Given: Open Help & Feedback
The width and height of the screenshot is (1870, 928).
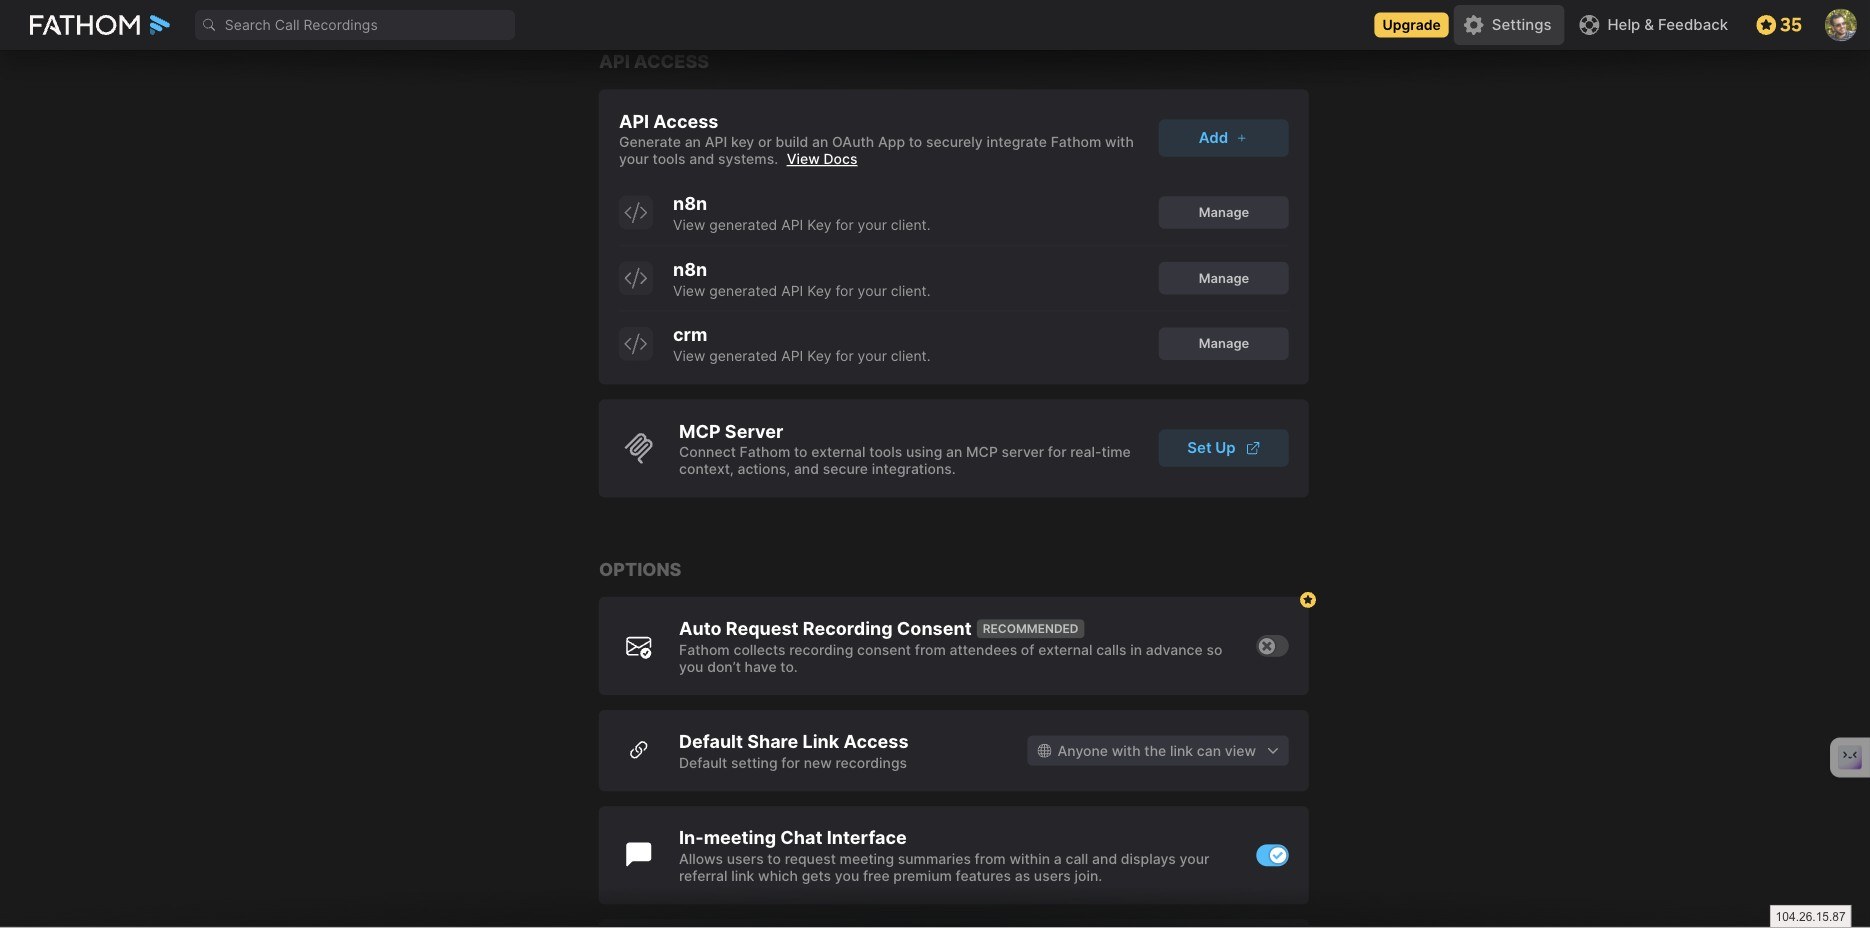Looking at the screenshot, I should pos(1654,25).
